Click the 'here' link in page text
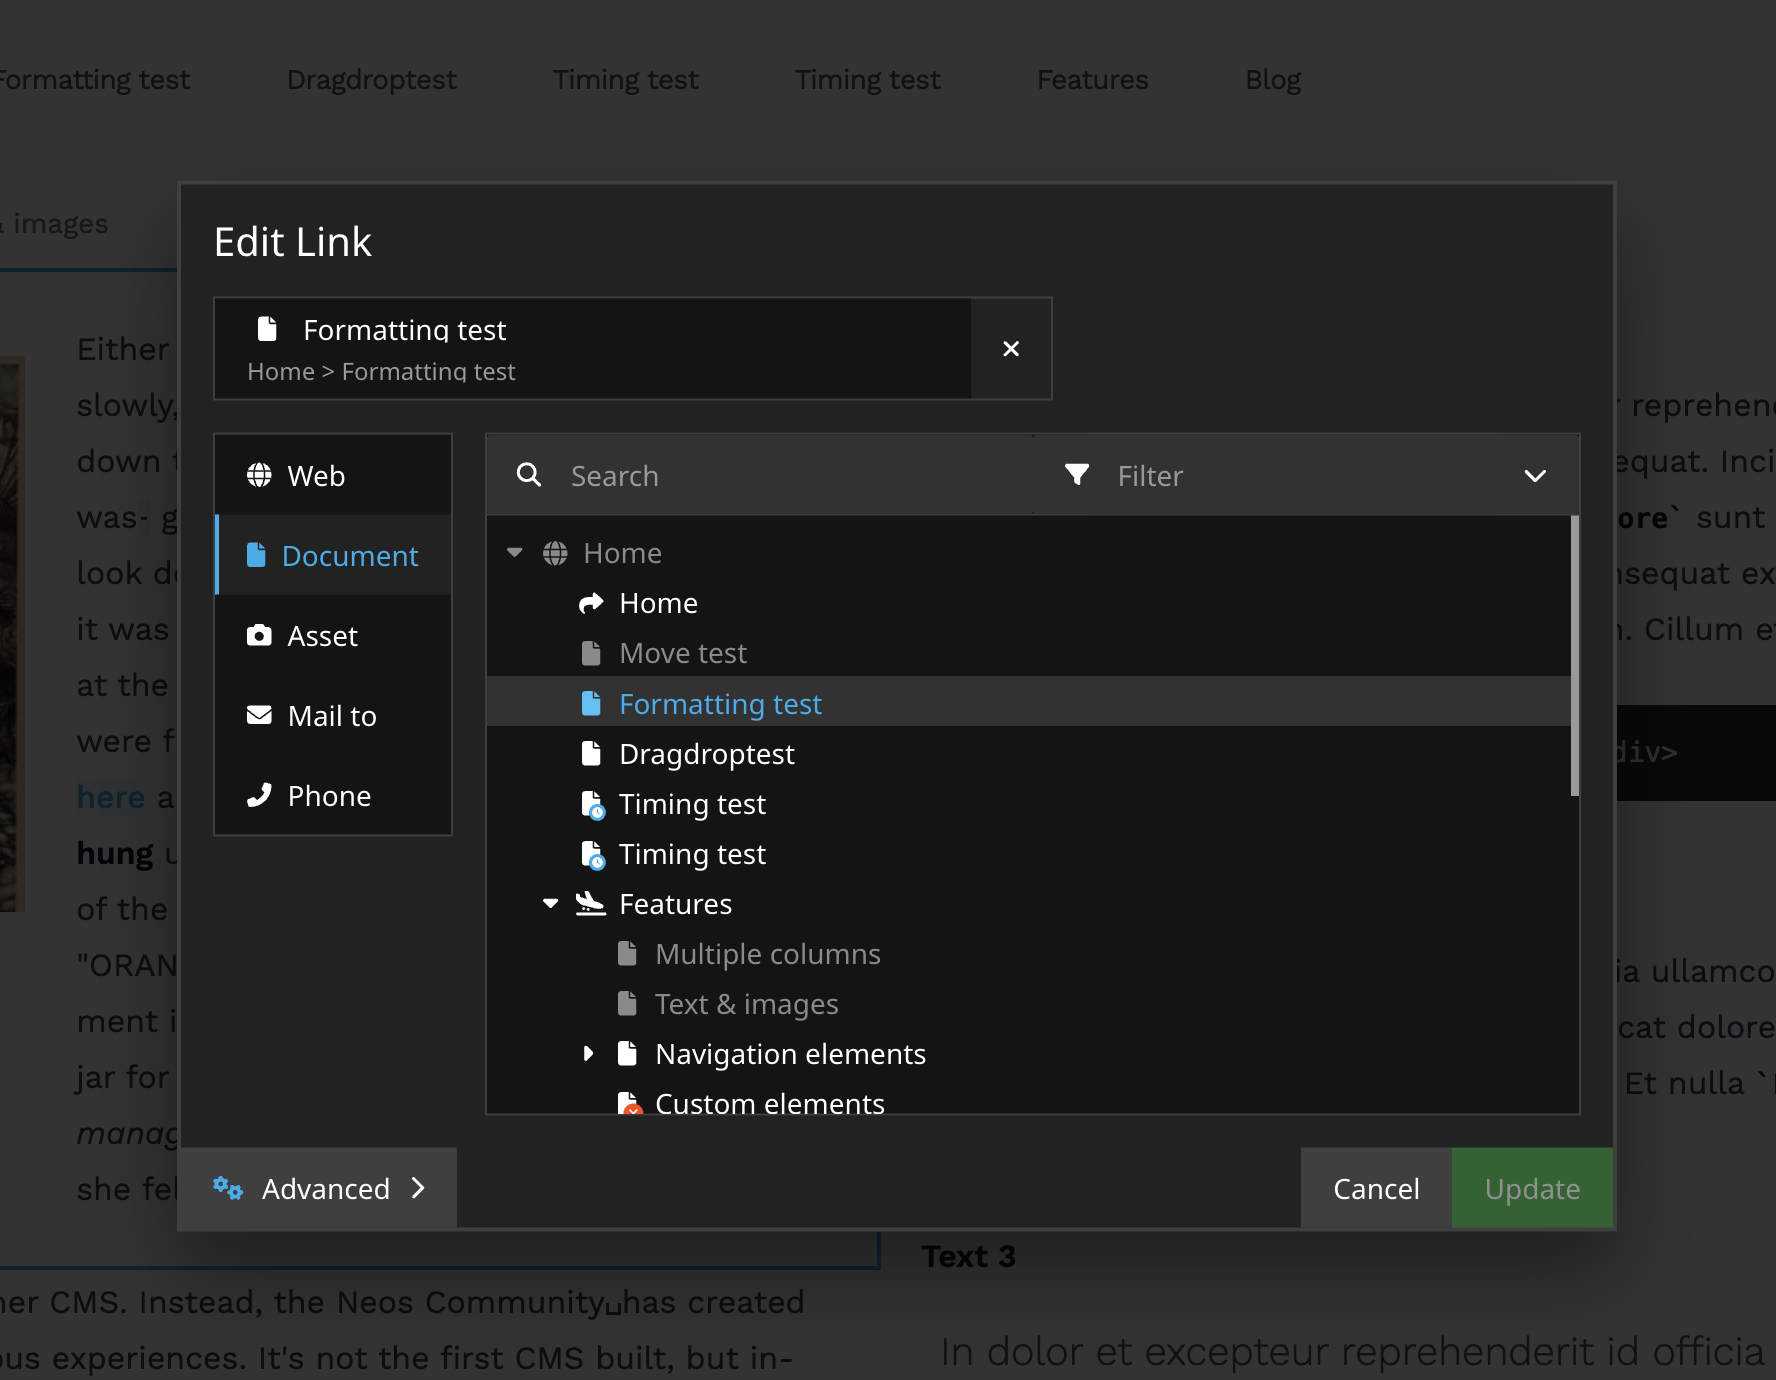The width and height of the screenshot is (1776, 1380). [x=110, y=796]
